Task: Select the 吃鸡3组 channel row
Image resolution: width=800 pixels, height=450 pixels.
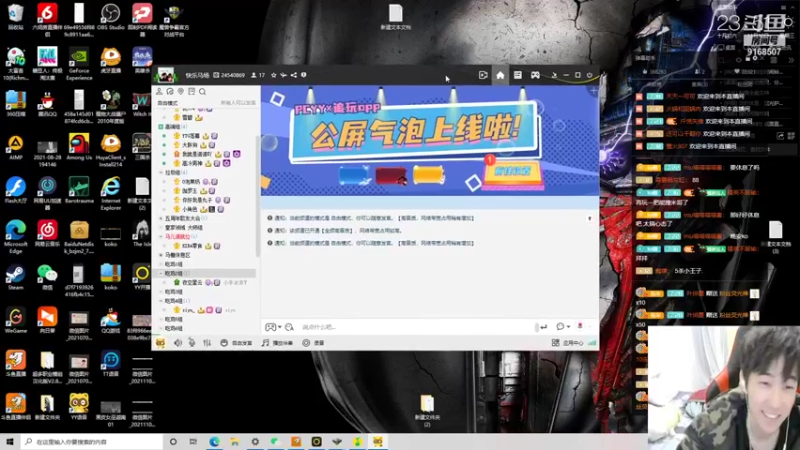Action: pos(204,292)
